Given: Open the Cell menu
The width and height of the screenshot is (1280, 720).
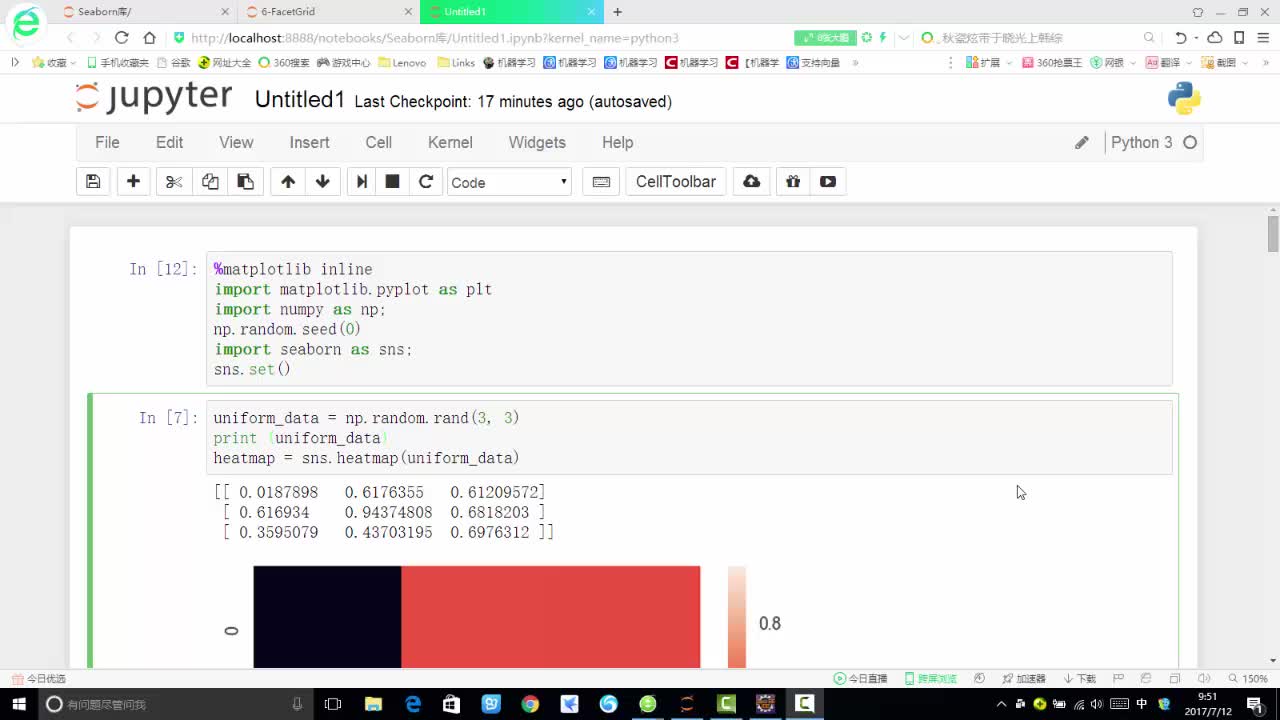Looking at the screenshot, I should [x=378, y=143].
